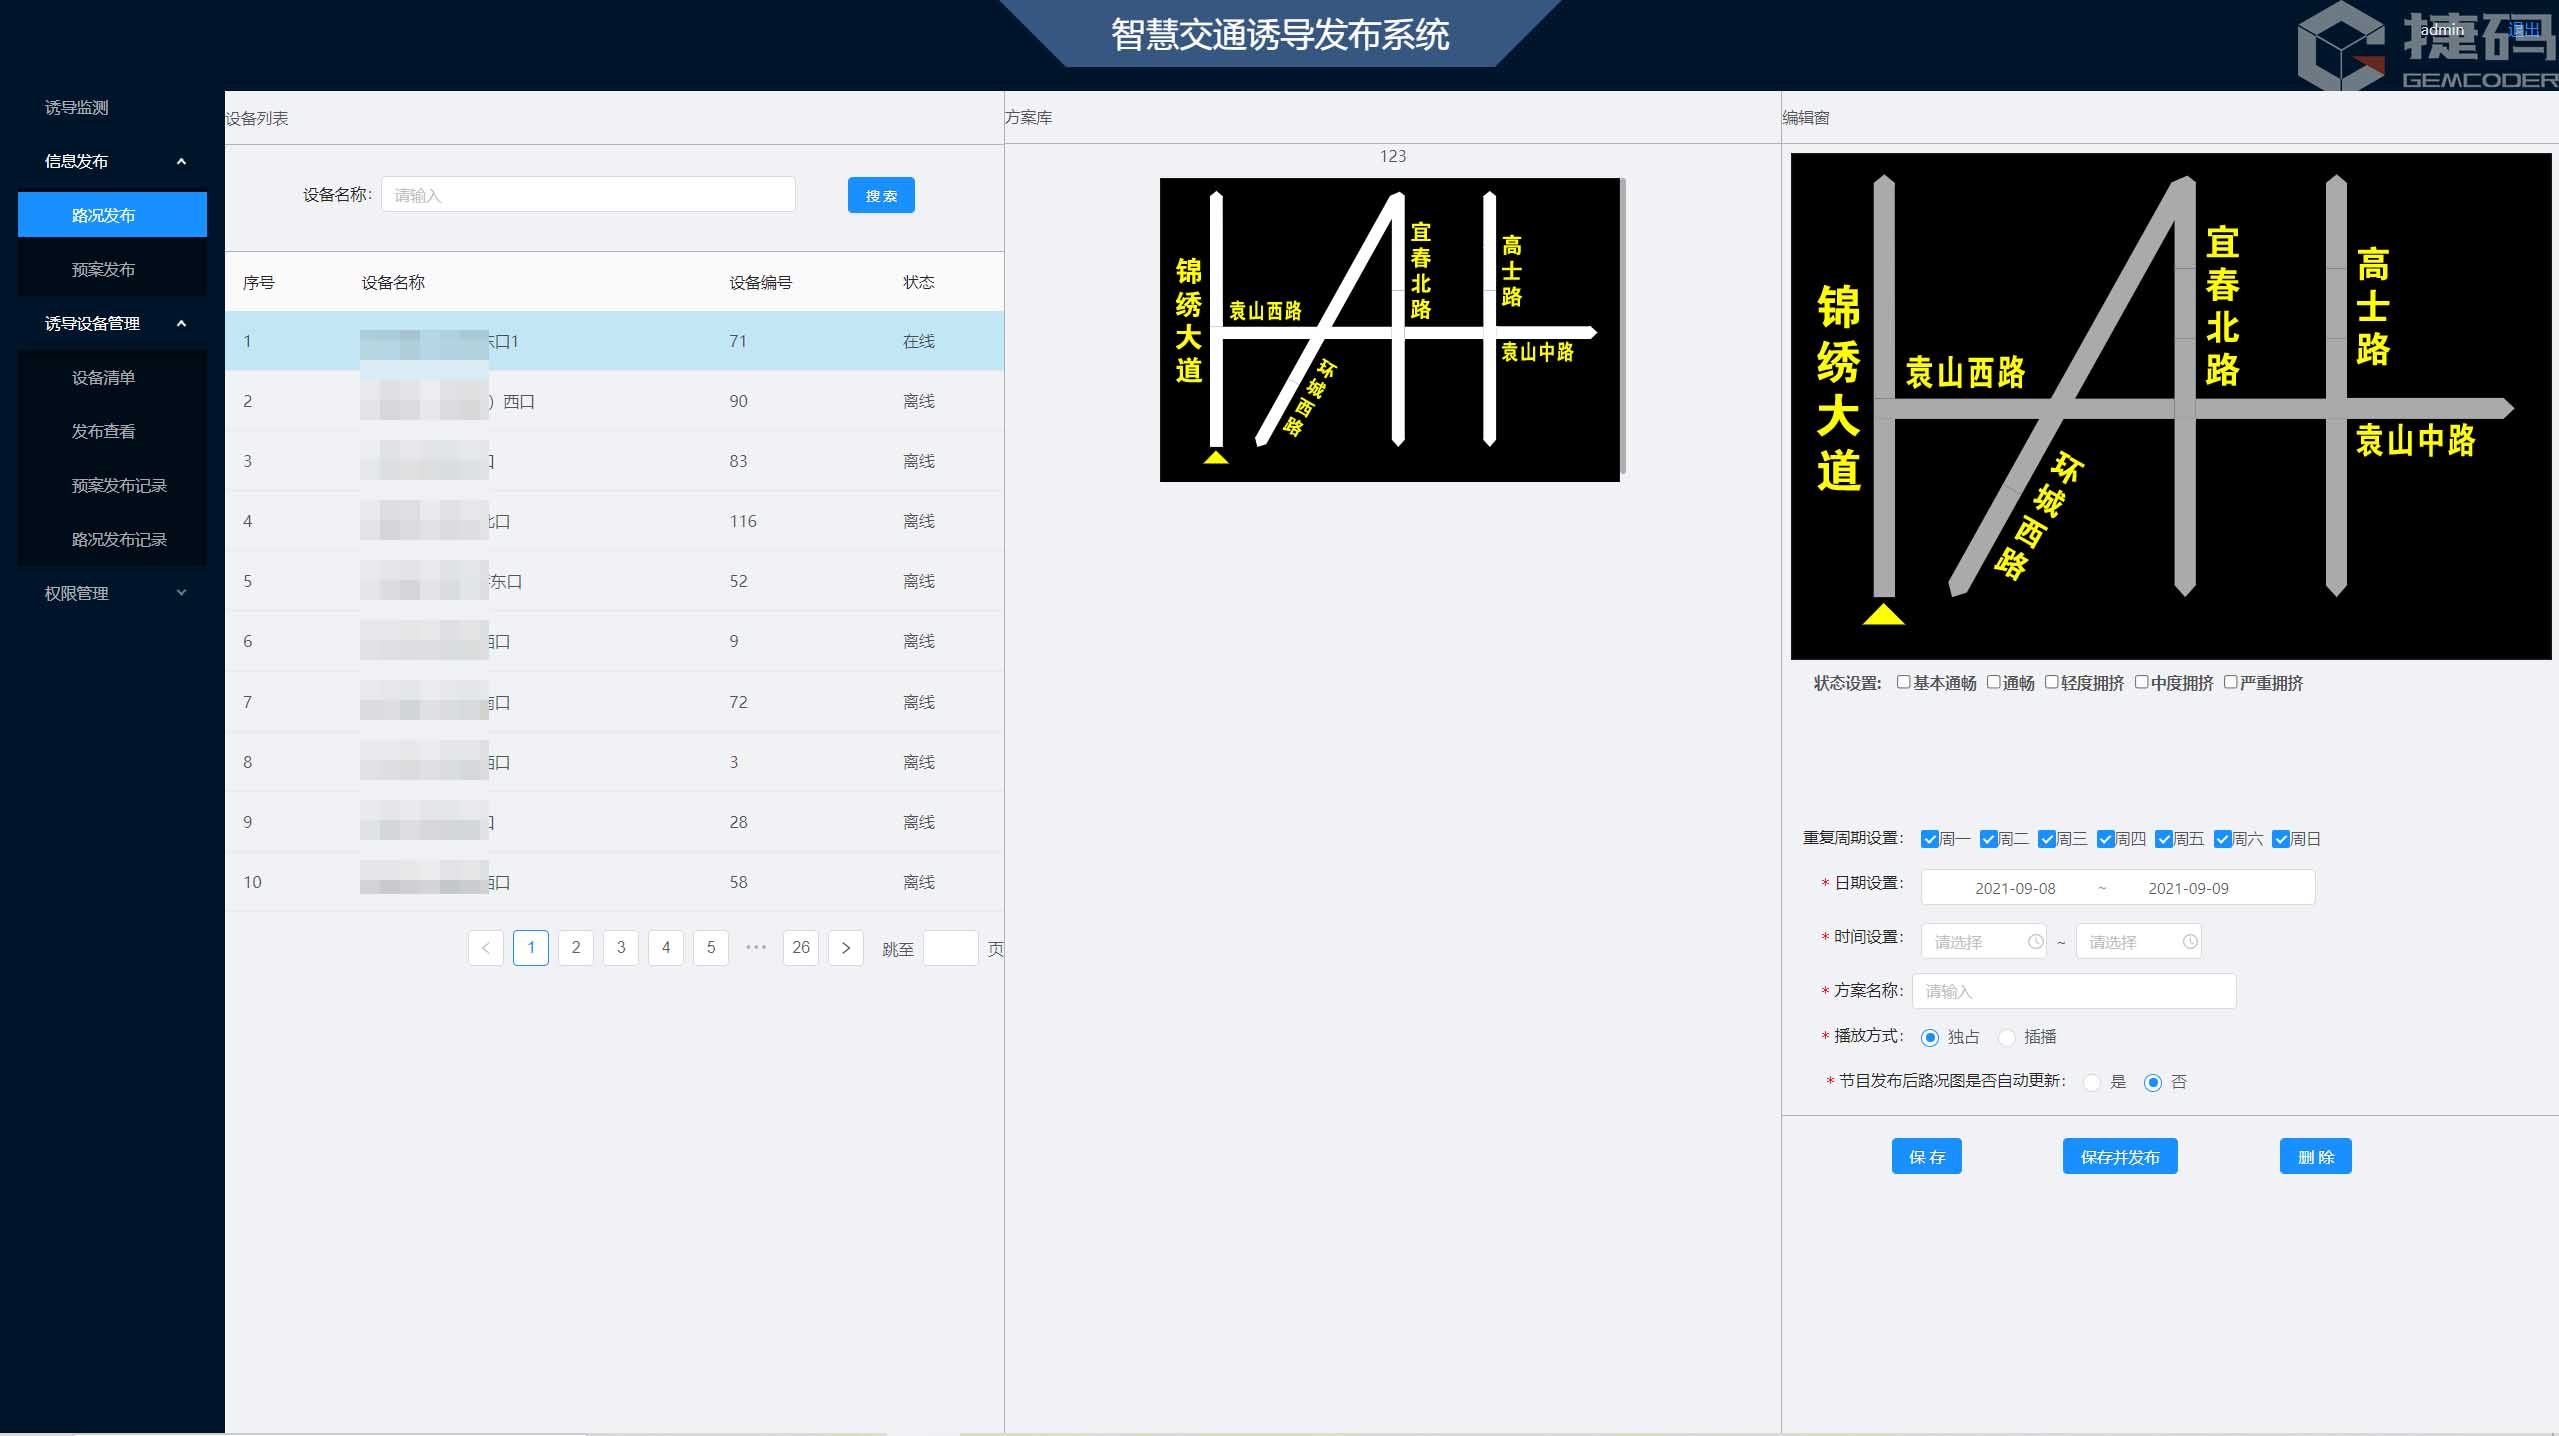2559x1436 pixels.
Task: Uncheck the 周日 repeat day checkbox
Action: tap(2281, 839)
